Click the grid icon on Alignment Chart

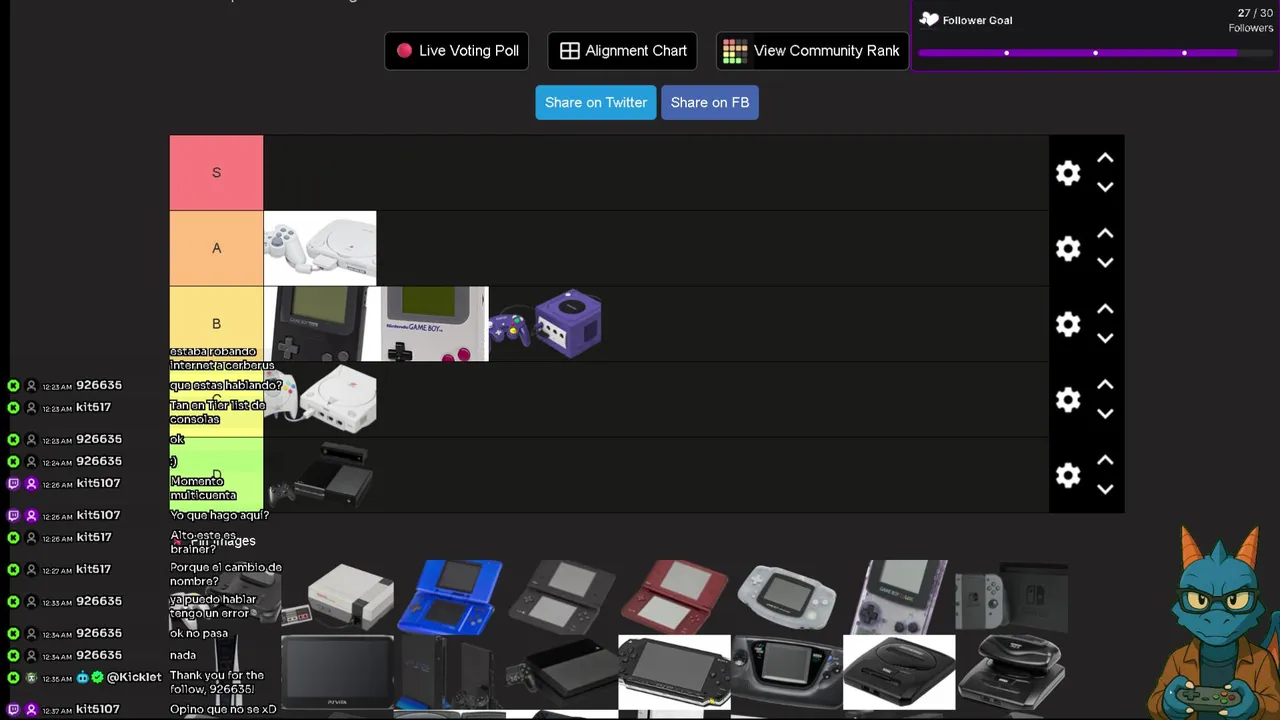click(570, 51)
